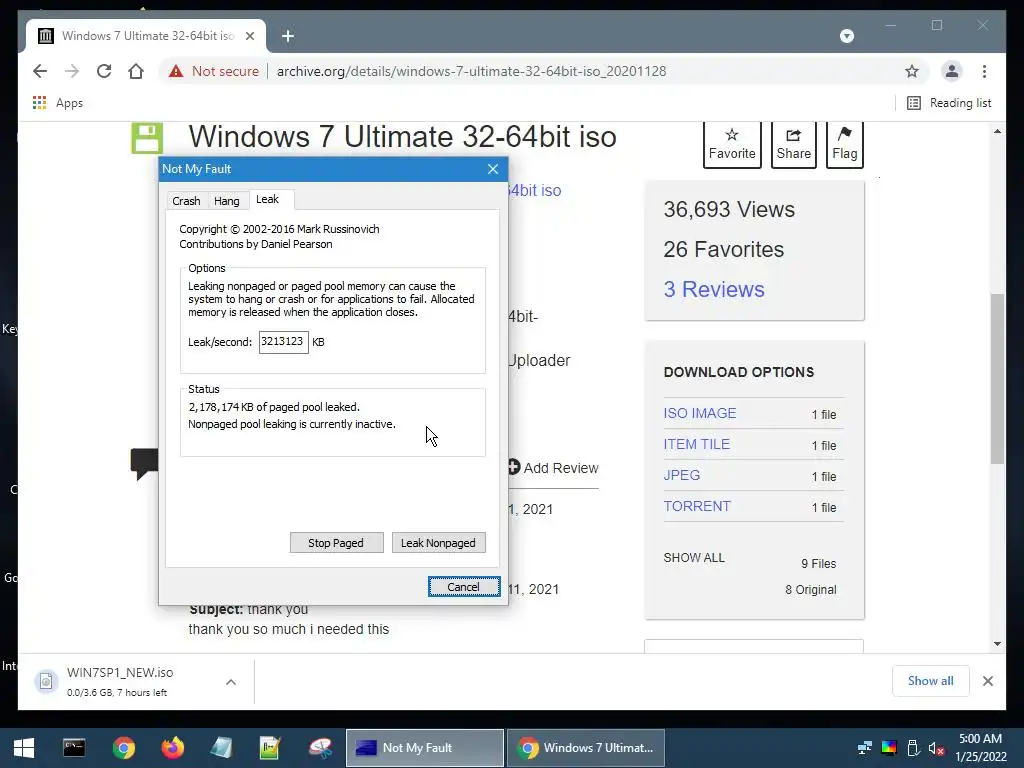
Task: Click the Leak/second input field
Action: point(283,342)
